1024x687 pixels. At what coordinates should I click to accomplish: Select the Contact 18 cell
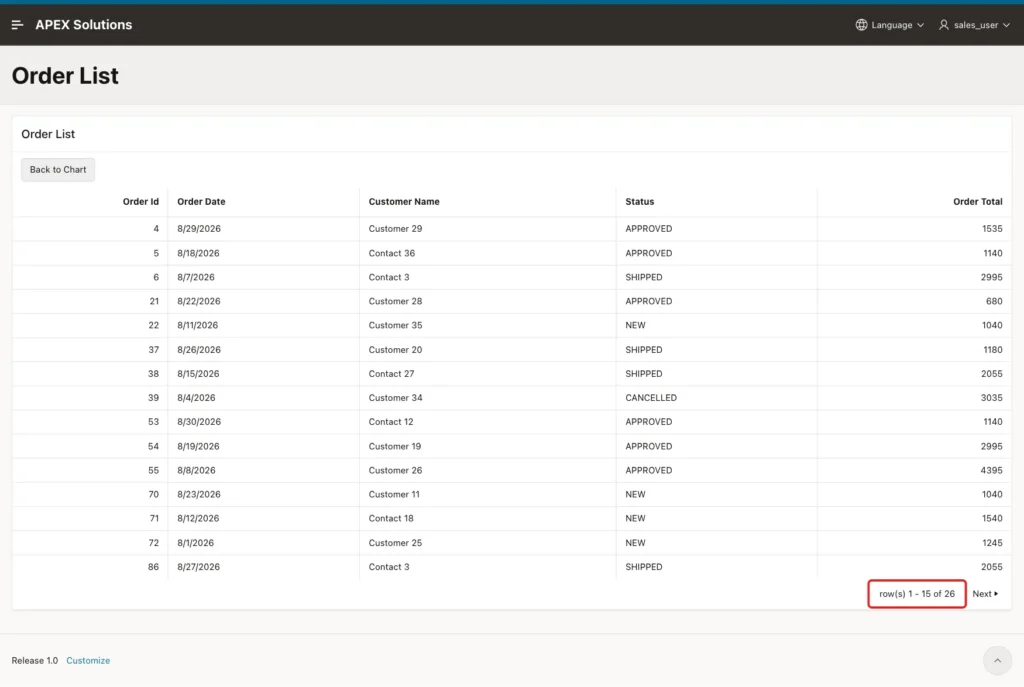tap(391, 519)
